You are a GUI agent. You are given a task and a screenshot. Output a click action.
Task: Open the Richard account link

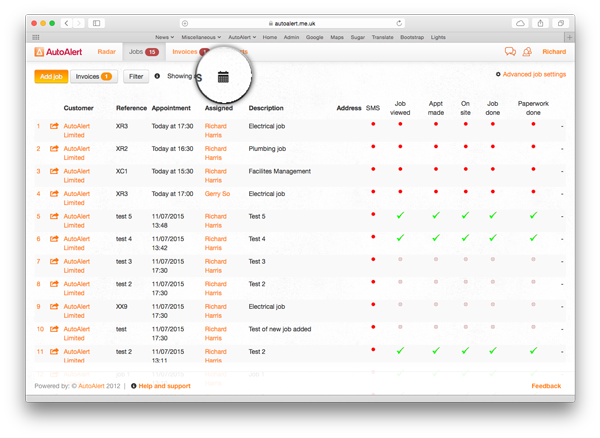coord(554,52)
